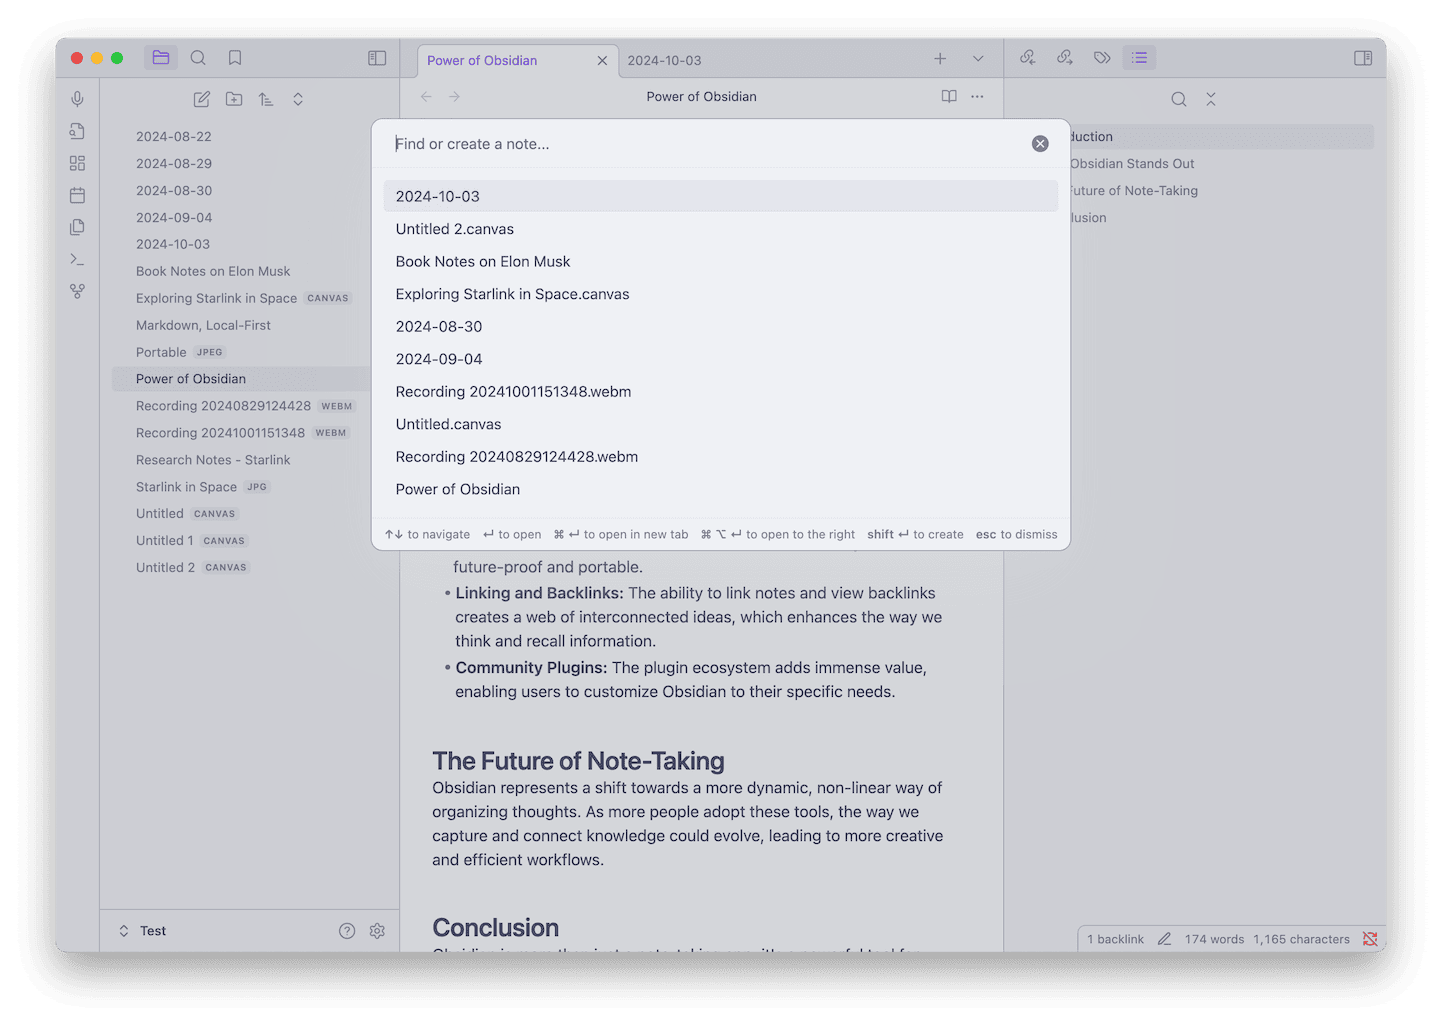Create a new folder in the sidebar
This screenshot has height=1026, width=1442.
233,99
